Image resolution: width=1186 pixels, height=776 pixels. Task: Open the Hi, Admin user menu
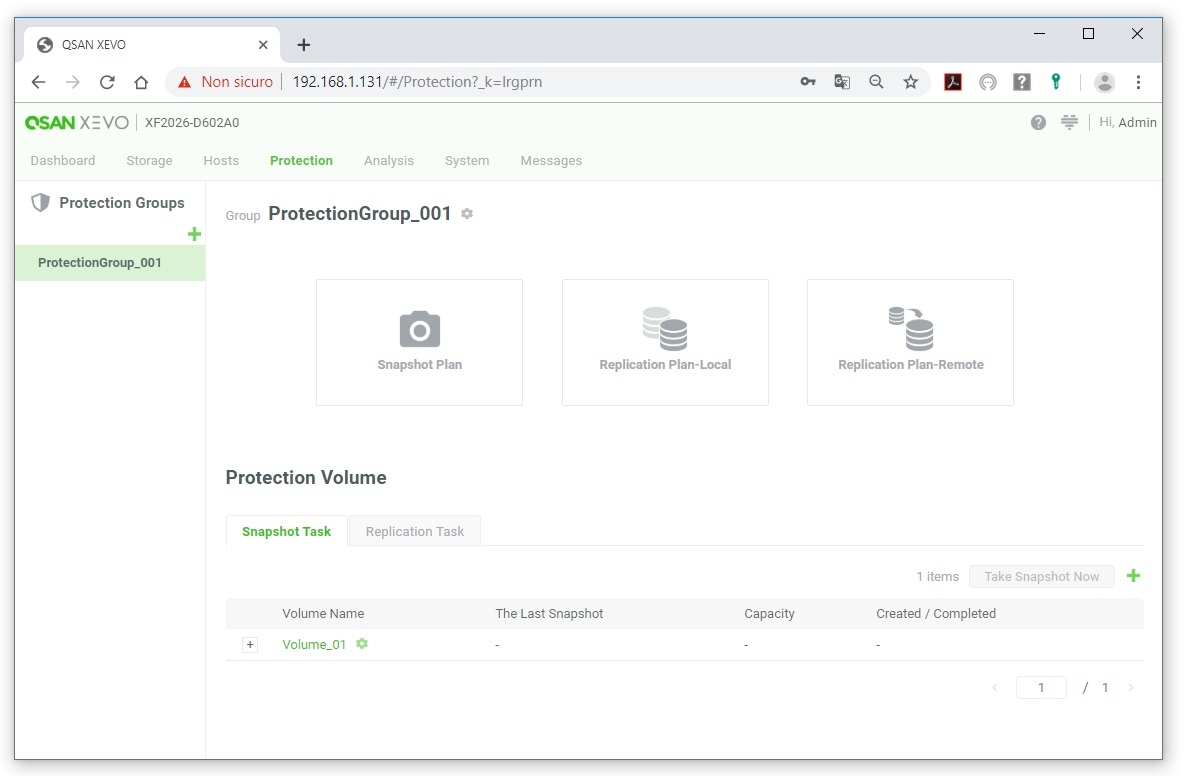click(1127, 123)
